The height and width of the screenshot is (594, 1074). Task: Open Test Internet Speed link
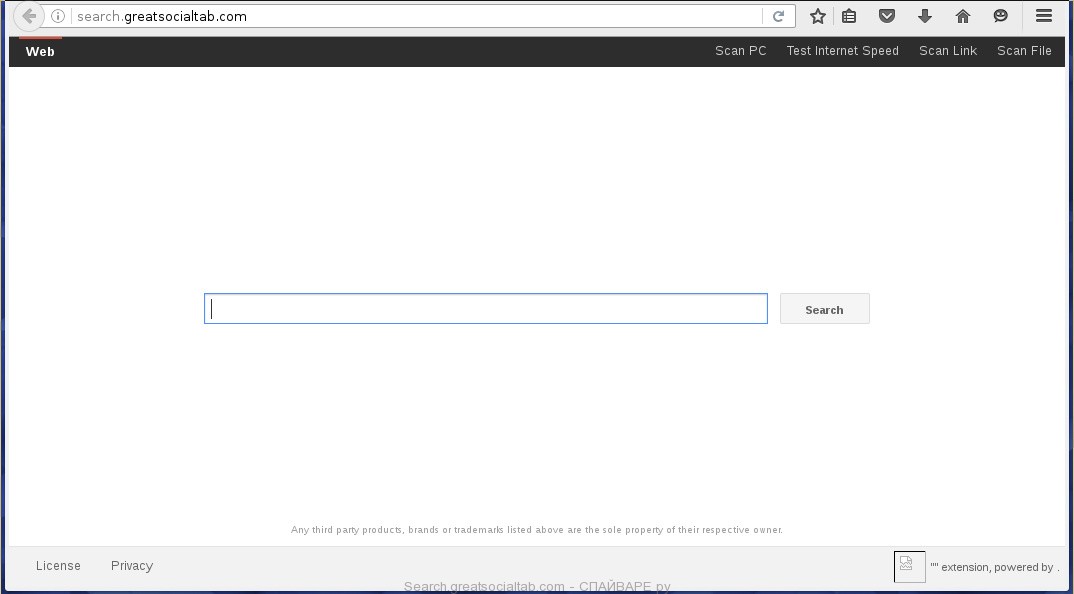tap(842, 51)
